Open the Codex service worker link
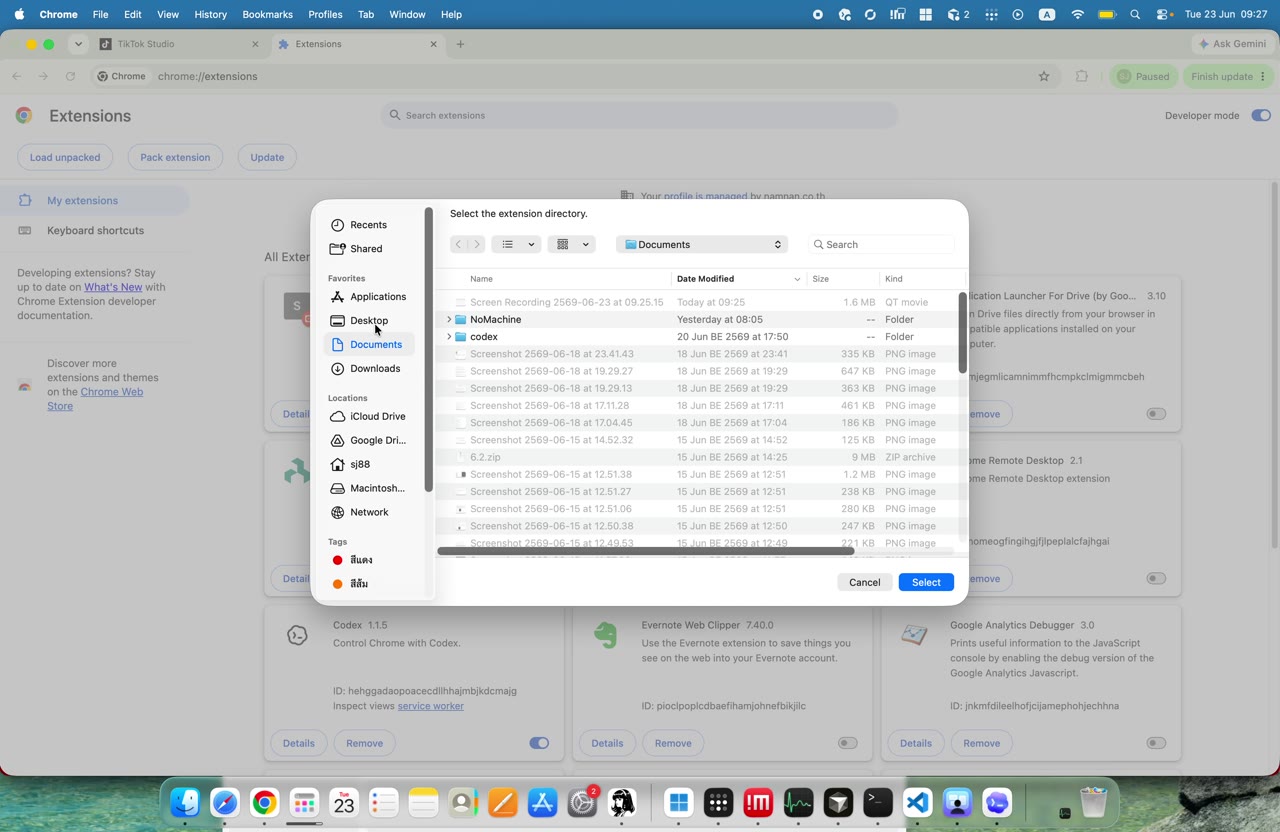 pos(430,706)
